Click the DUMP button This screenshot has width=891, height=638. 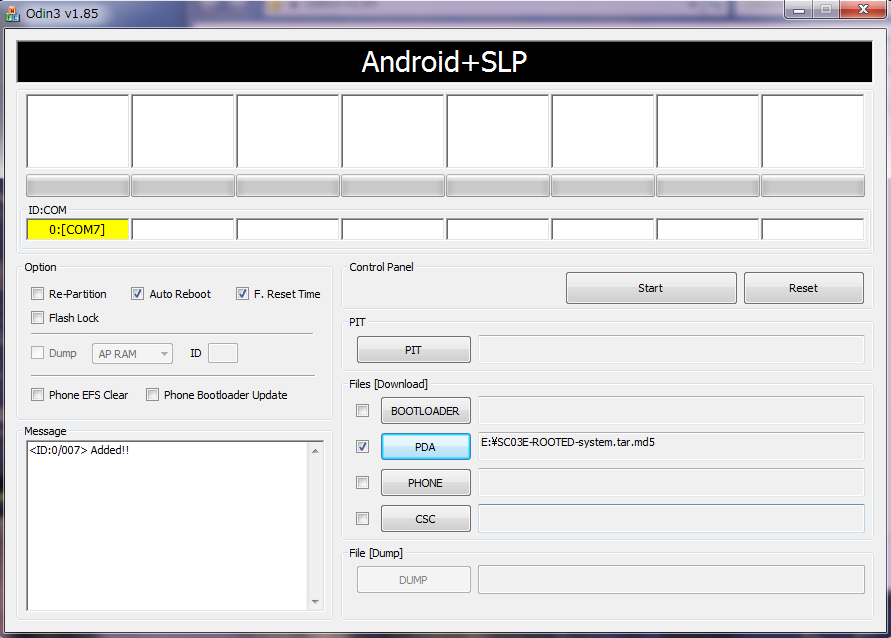[414, 579]
